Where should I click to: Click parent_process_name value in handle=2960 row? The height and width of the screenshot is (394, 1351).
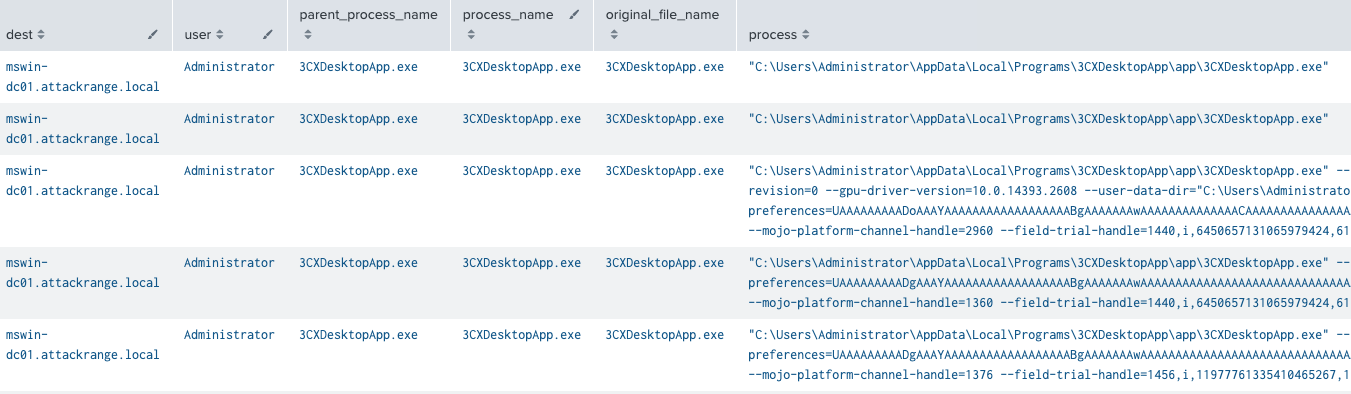coord(359,171)
